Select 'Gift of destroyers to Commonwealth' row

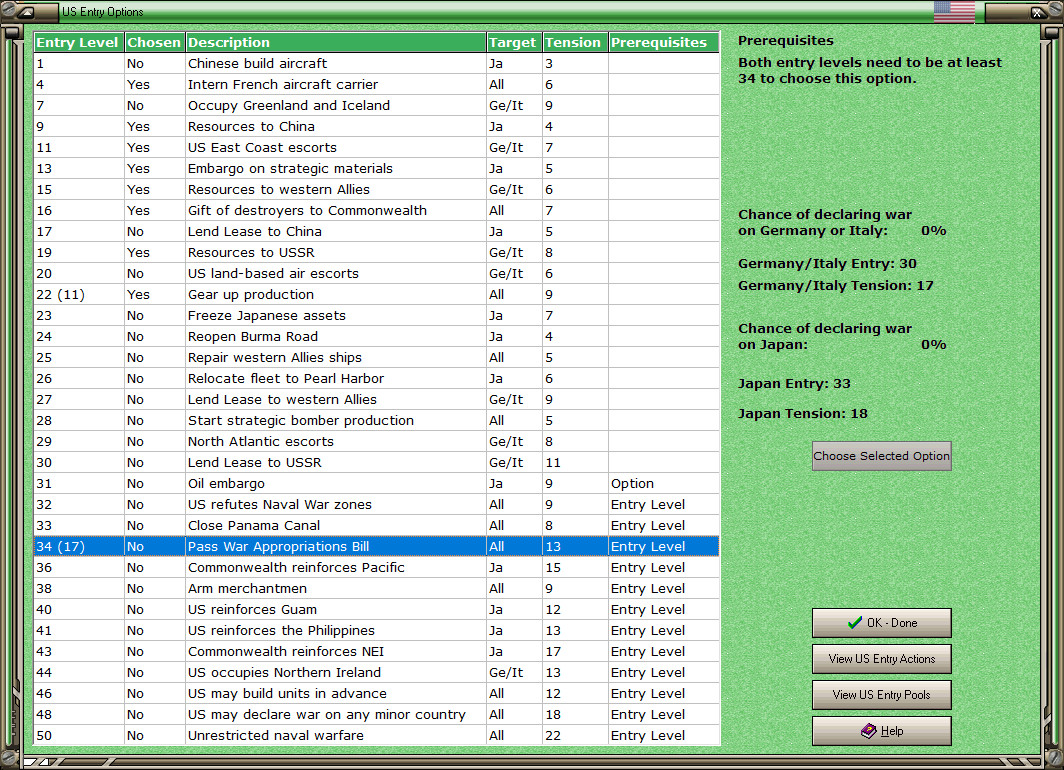[377, 210]
